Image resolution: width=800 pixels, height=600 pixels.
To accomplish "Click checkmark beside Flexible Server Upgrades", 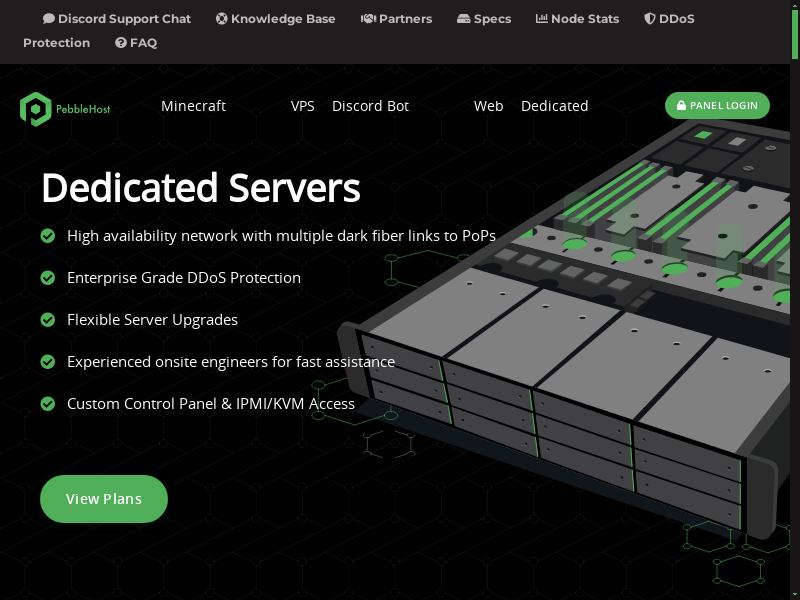I will 47,320.
